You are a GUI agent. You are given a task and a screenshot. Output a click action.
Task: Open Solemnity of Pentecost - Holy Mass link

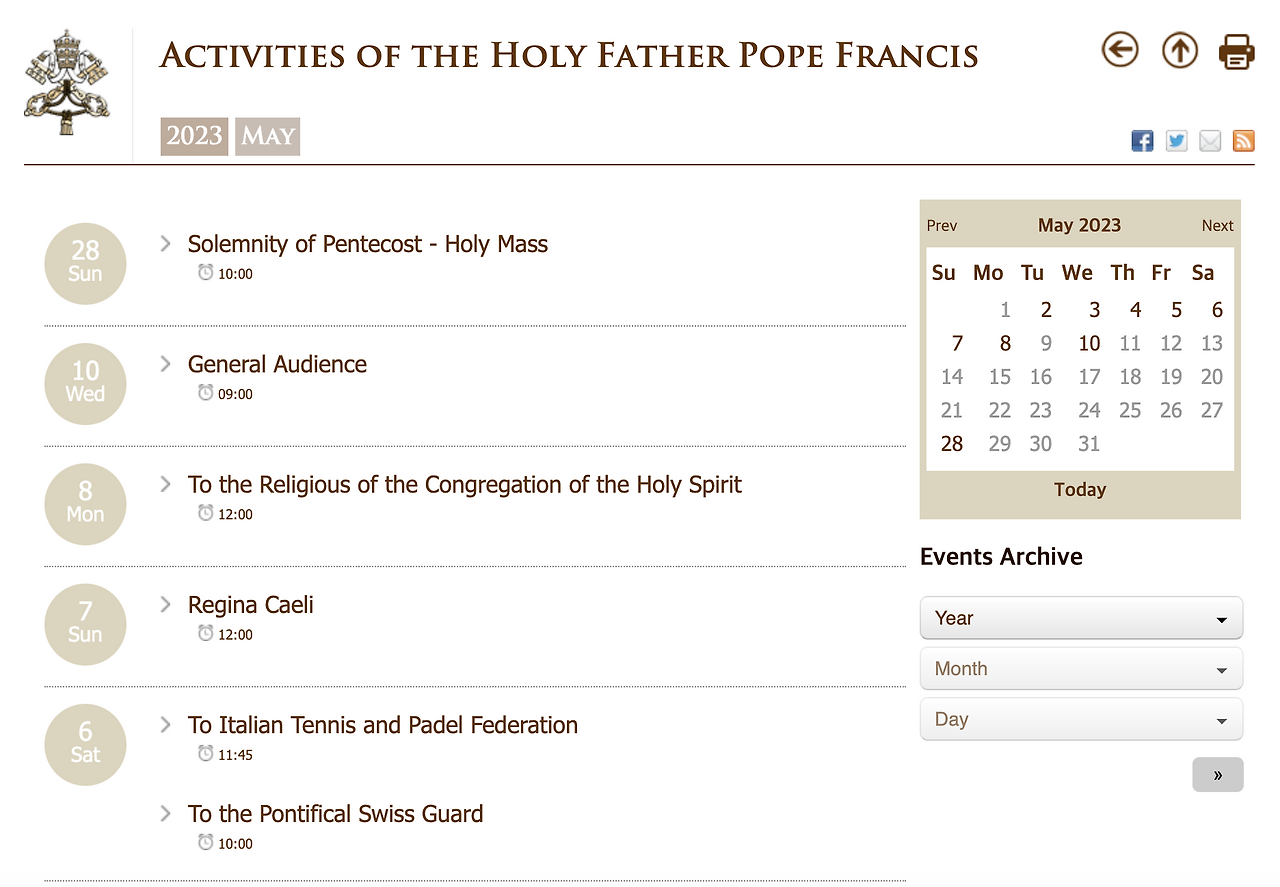367,244
